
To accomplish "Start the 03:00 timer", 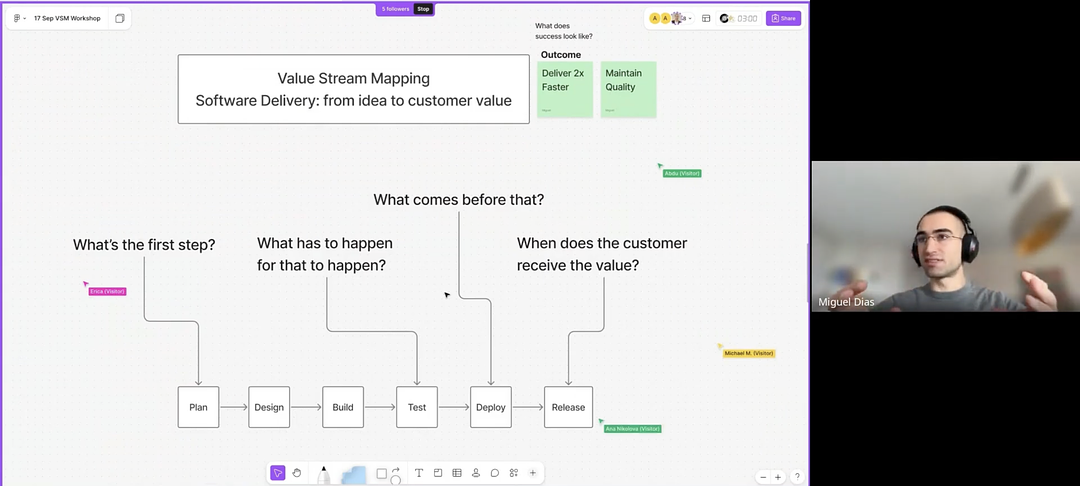I will (740, 18).
